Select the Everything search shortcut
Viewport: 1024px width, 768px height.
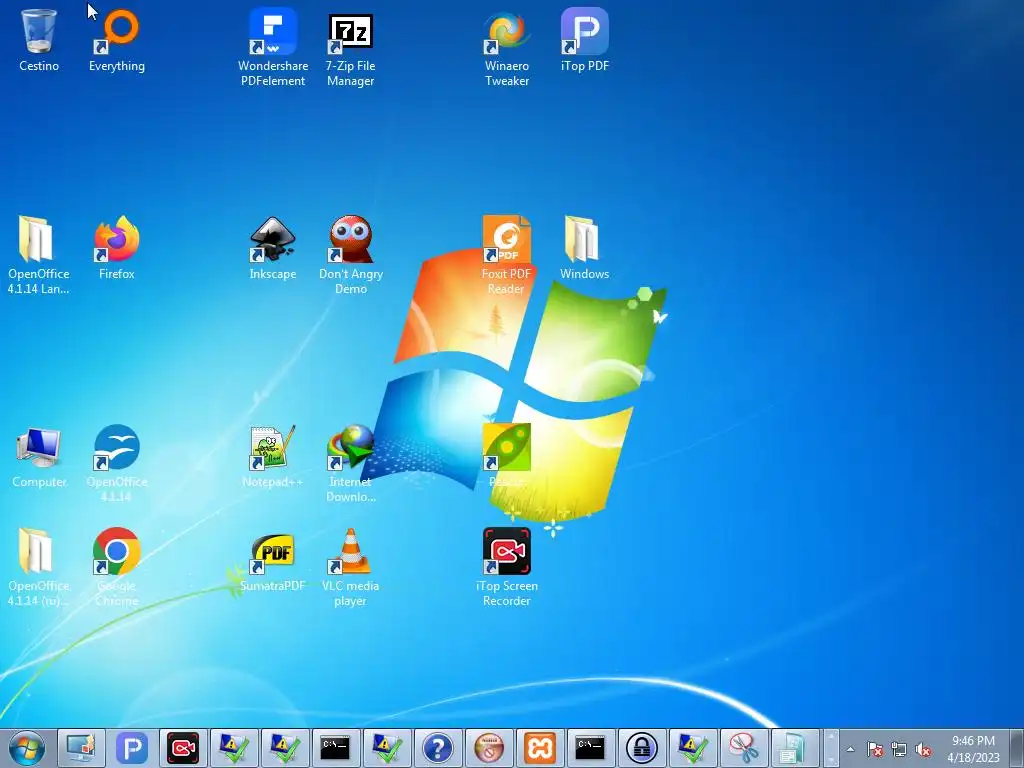117,40
